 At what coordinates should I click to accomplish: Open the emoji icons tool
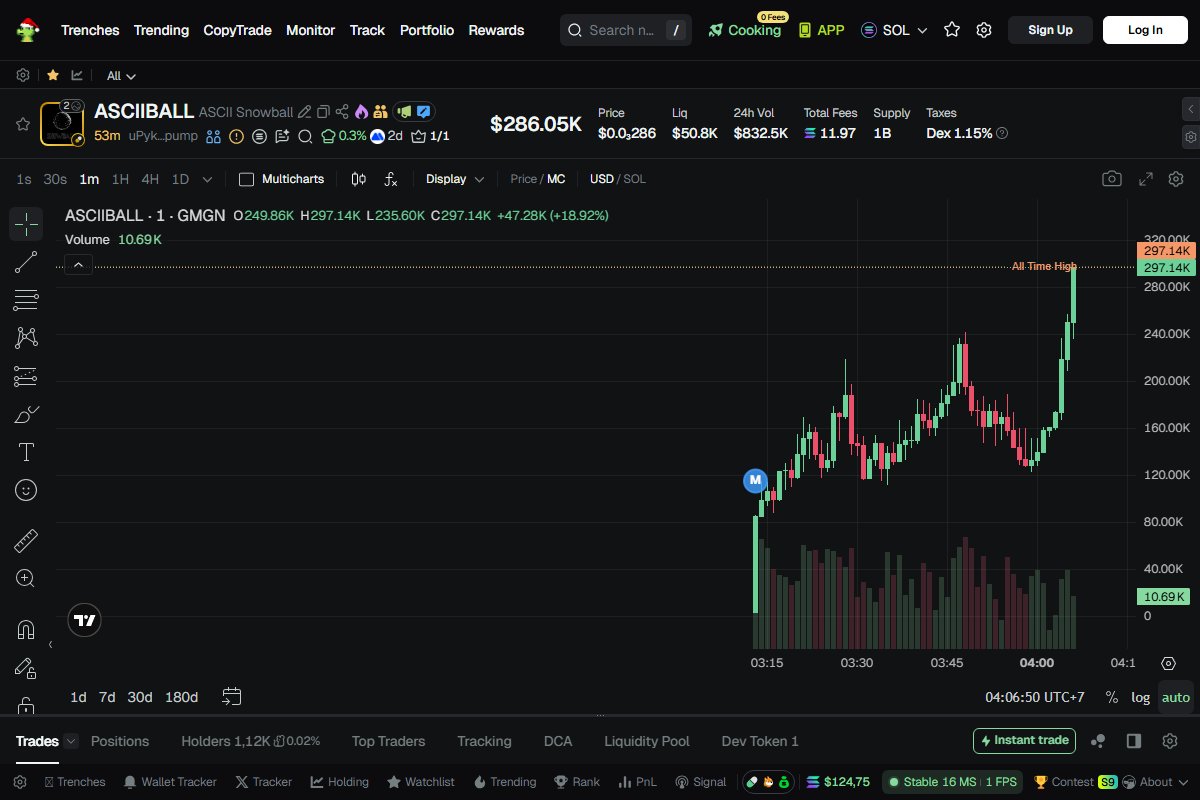26,490
